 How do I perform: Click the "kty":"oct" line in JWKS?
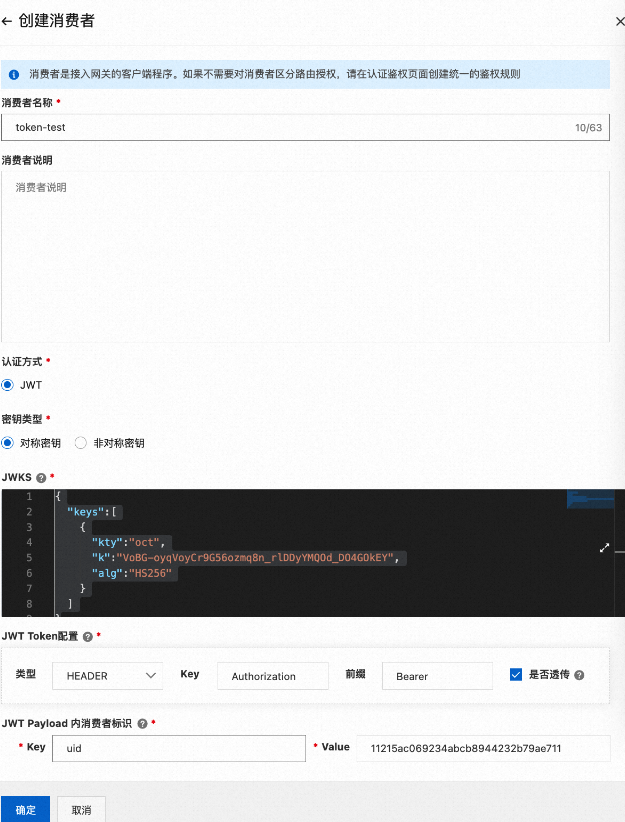128,543
